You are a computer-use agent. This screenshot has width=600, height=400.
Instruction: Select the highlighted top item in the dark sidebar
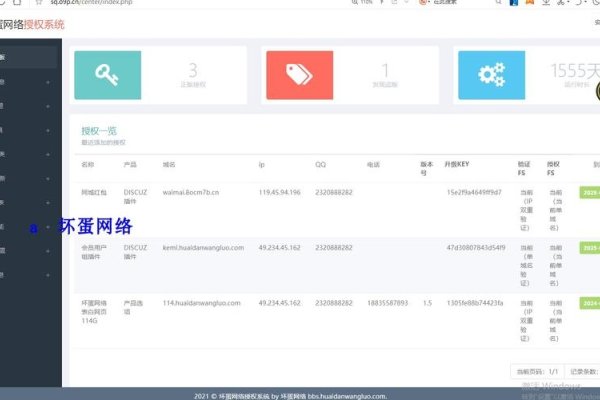coord(29,57)
